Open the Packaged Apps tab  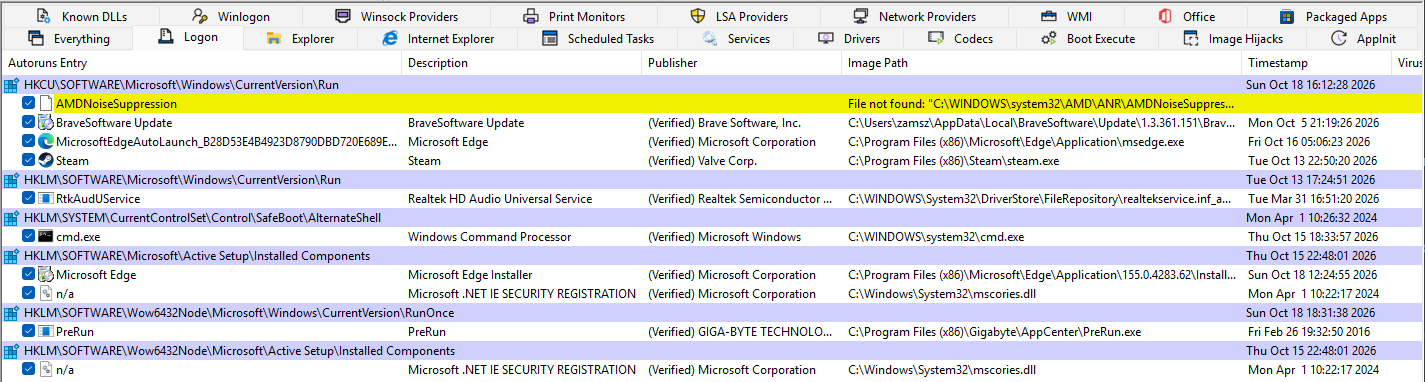[1332, 16]
